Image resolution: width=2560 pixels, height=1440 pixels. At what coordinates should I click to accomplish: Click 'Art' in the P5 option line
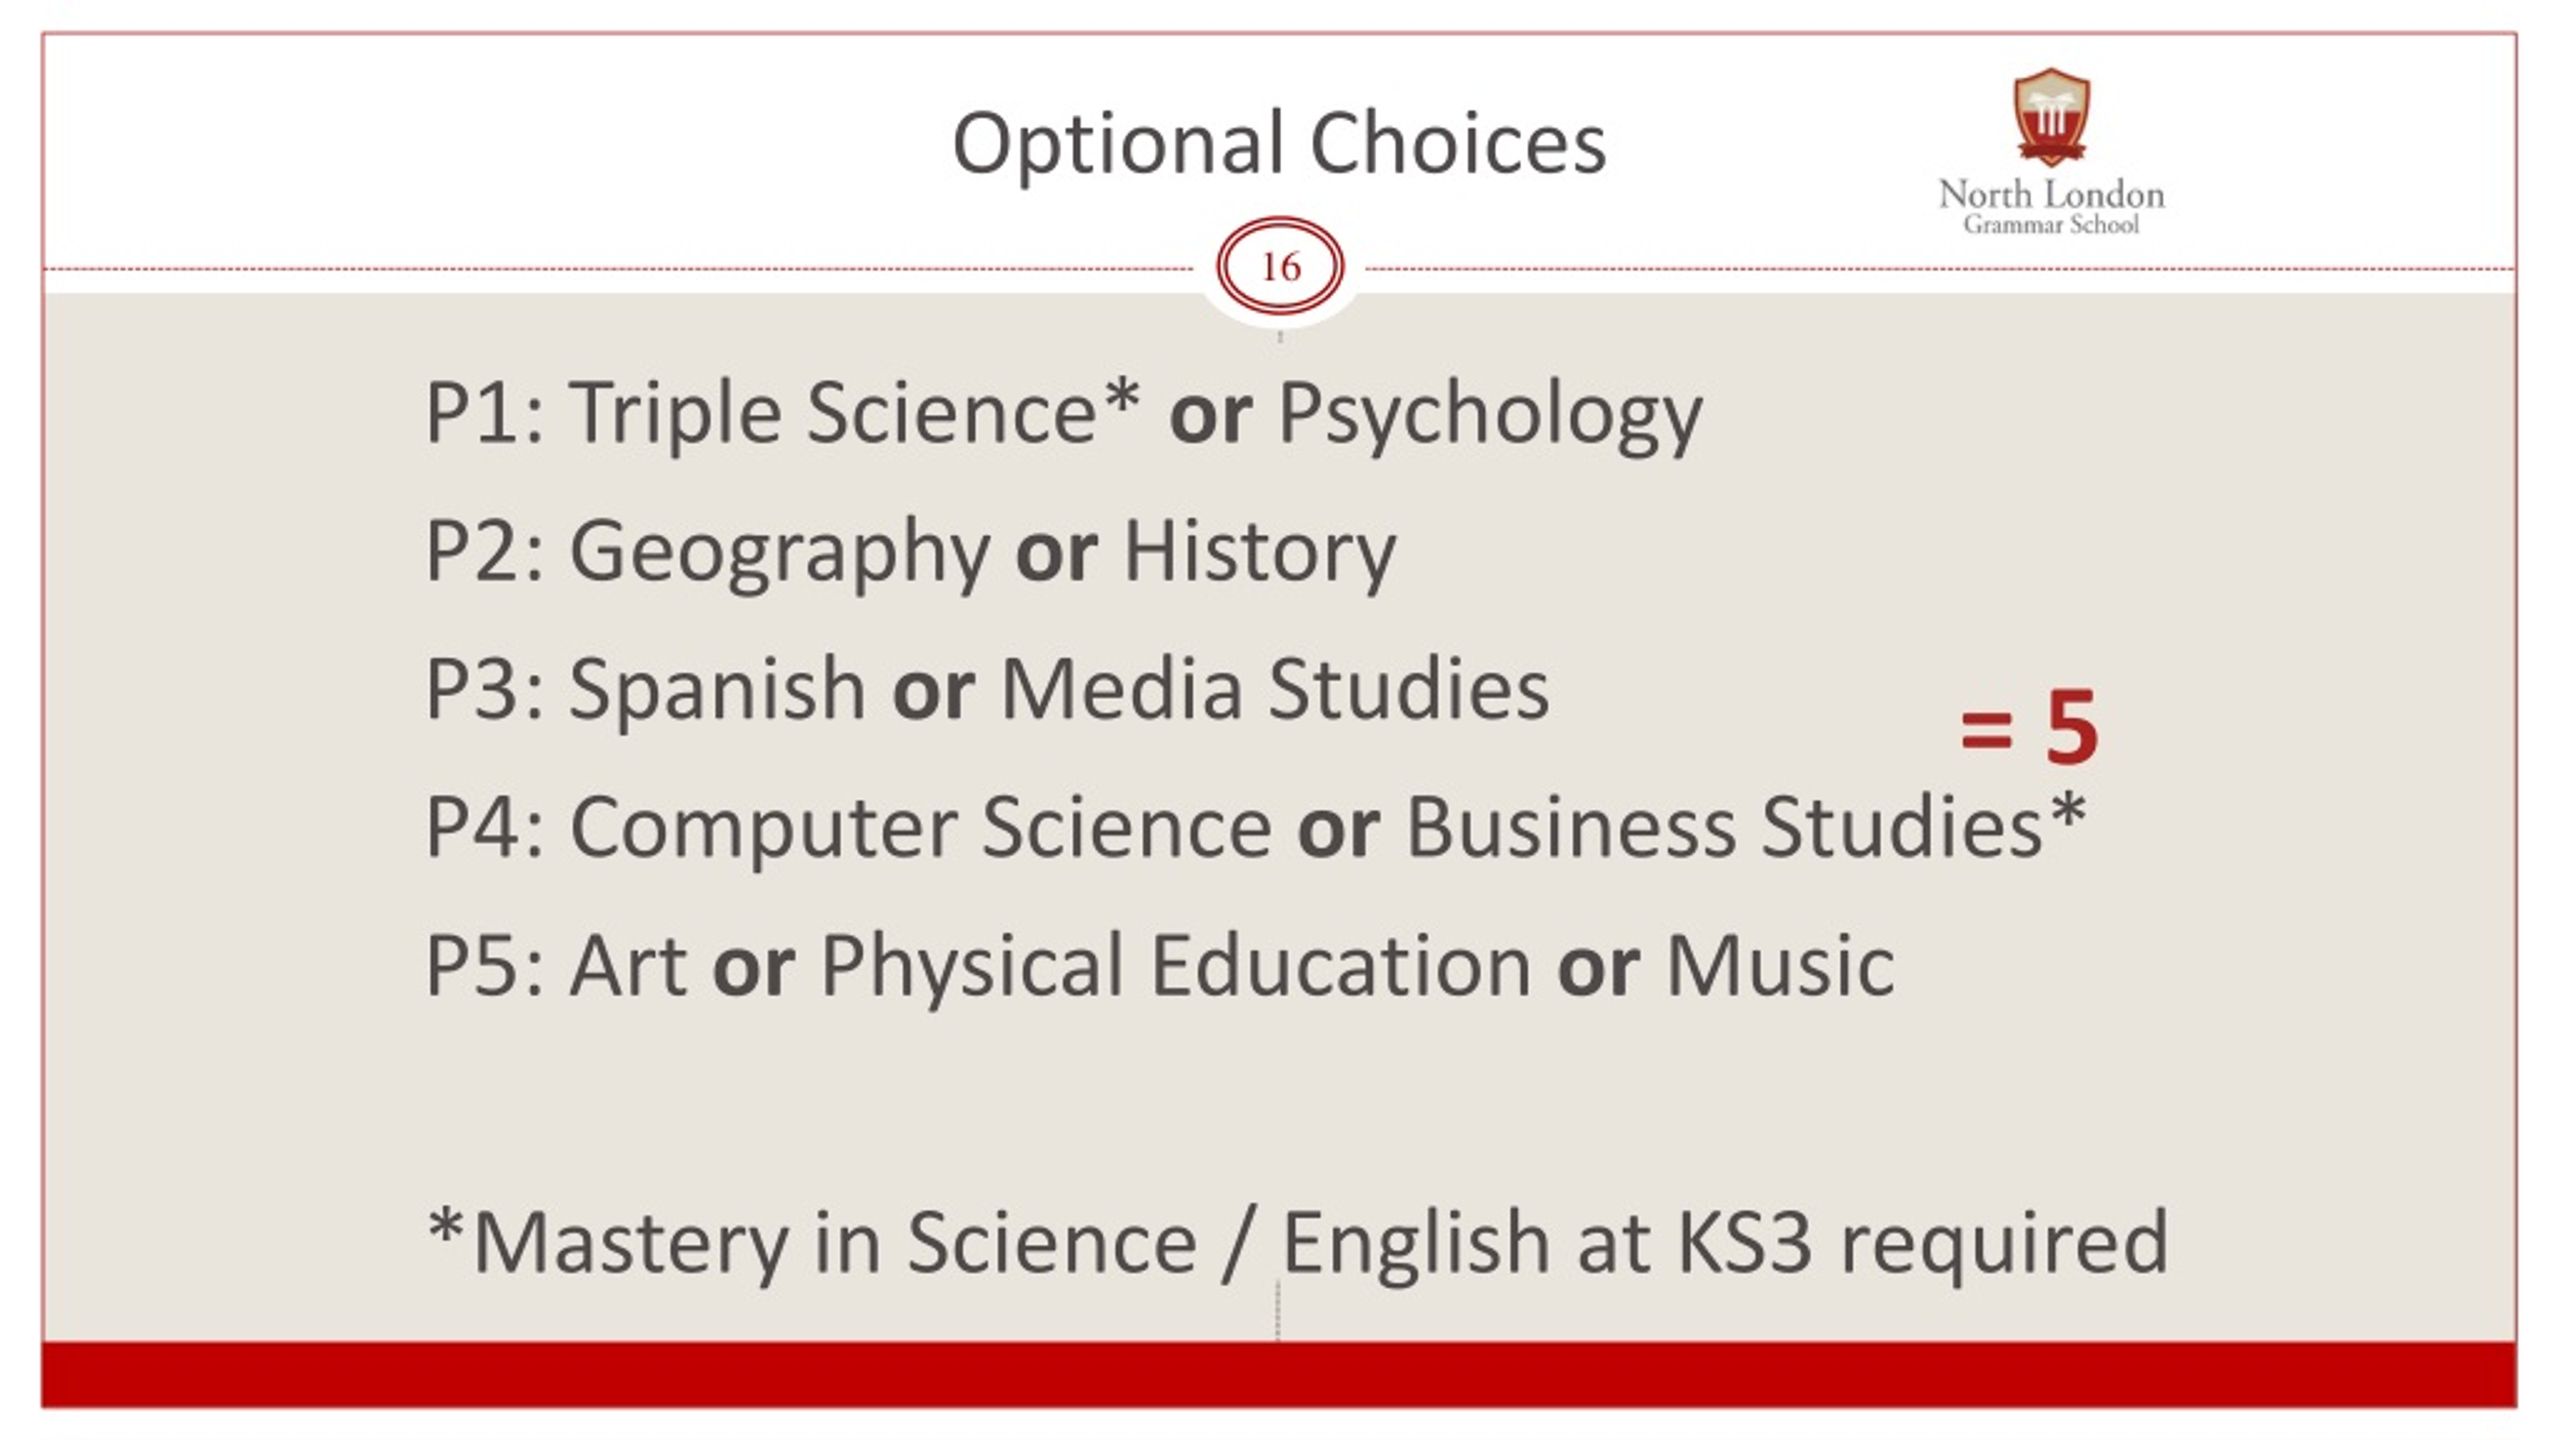(628, 966)
